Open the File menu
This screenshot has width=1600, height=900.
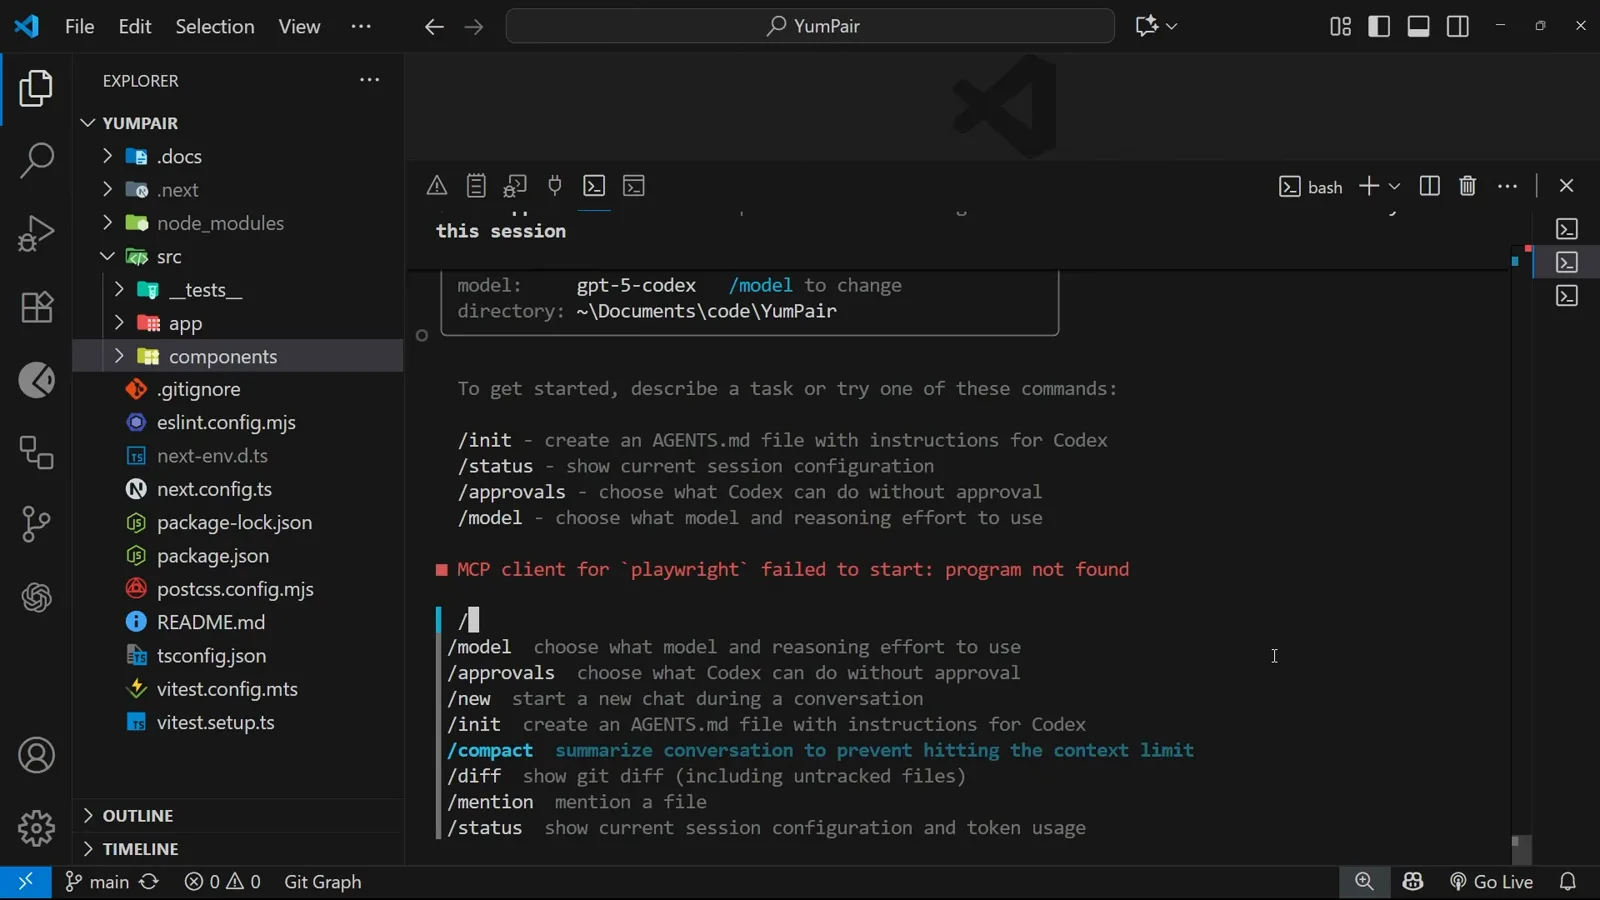[x=79, y=26]
